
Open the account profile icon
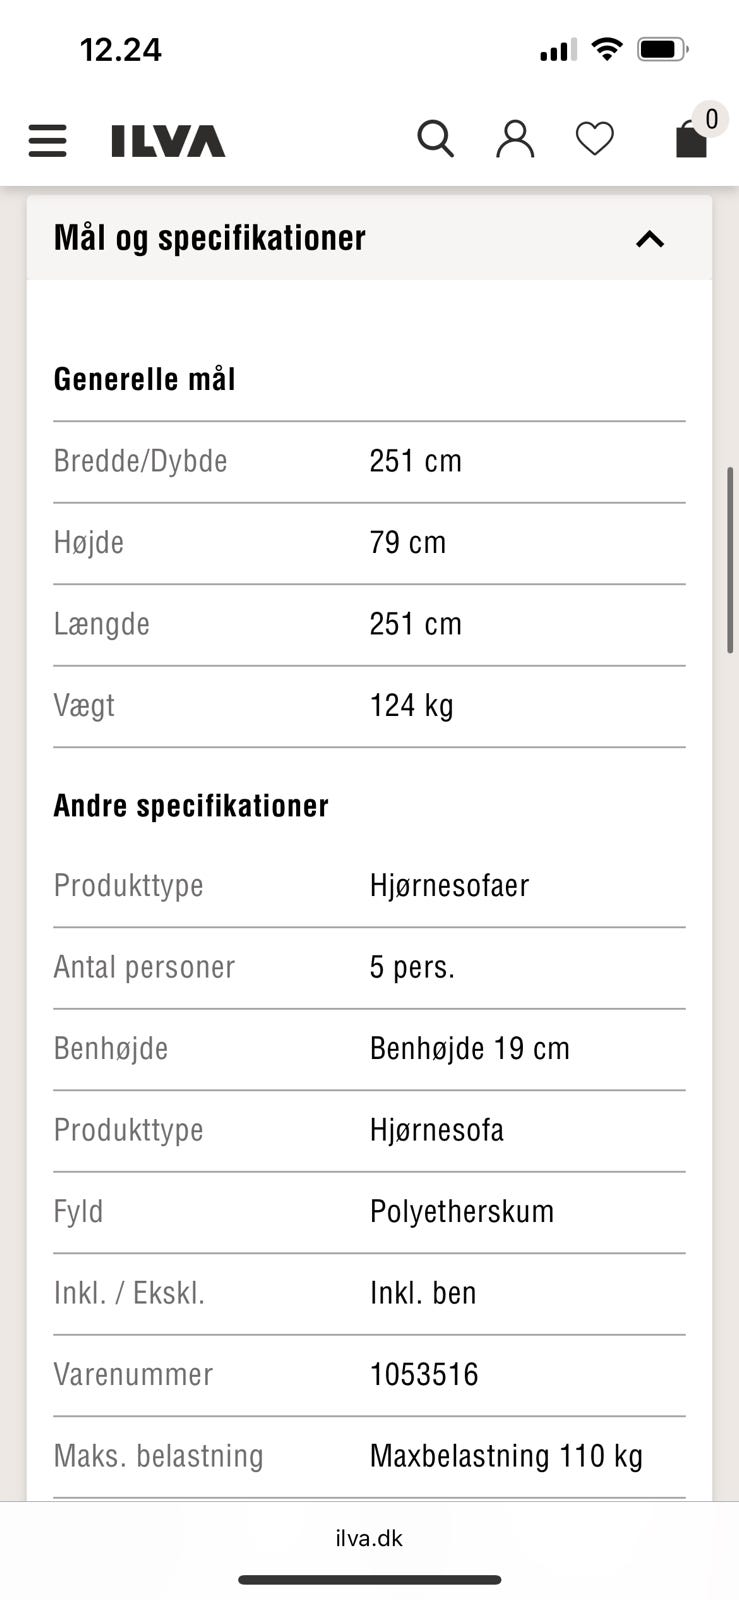click(x=515, y=139)
